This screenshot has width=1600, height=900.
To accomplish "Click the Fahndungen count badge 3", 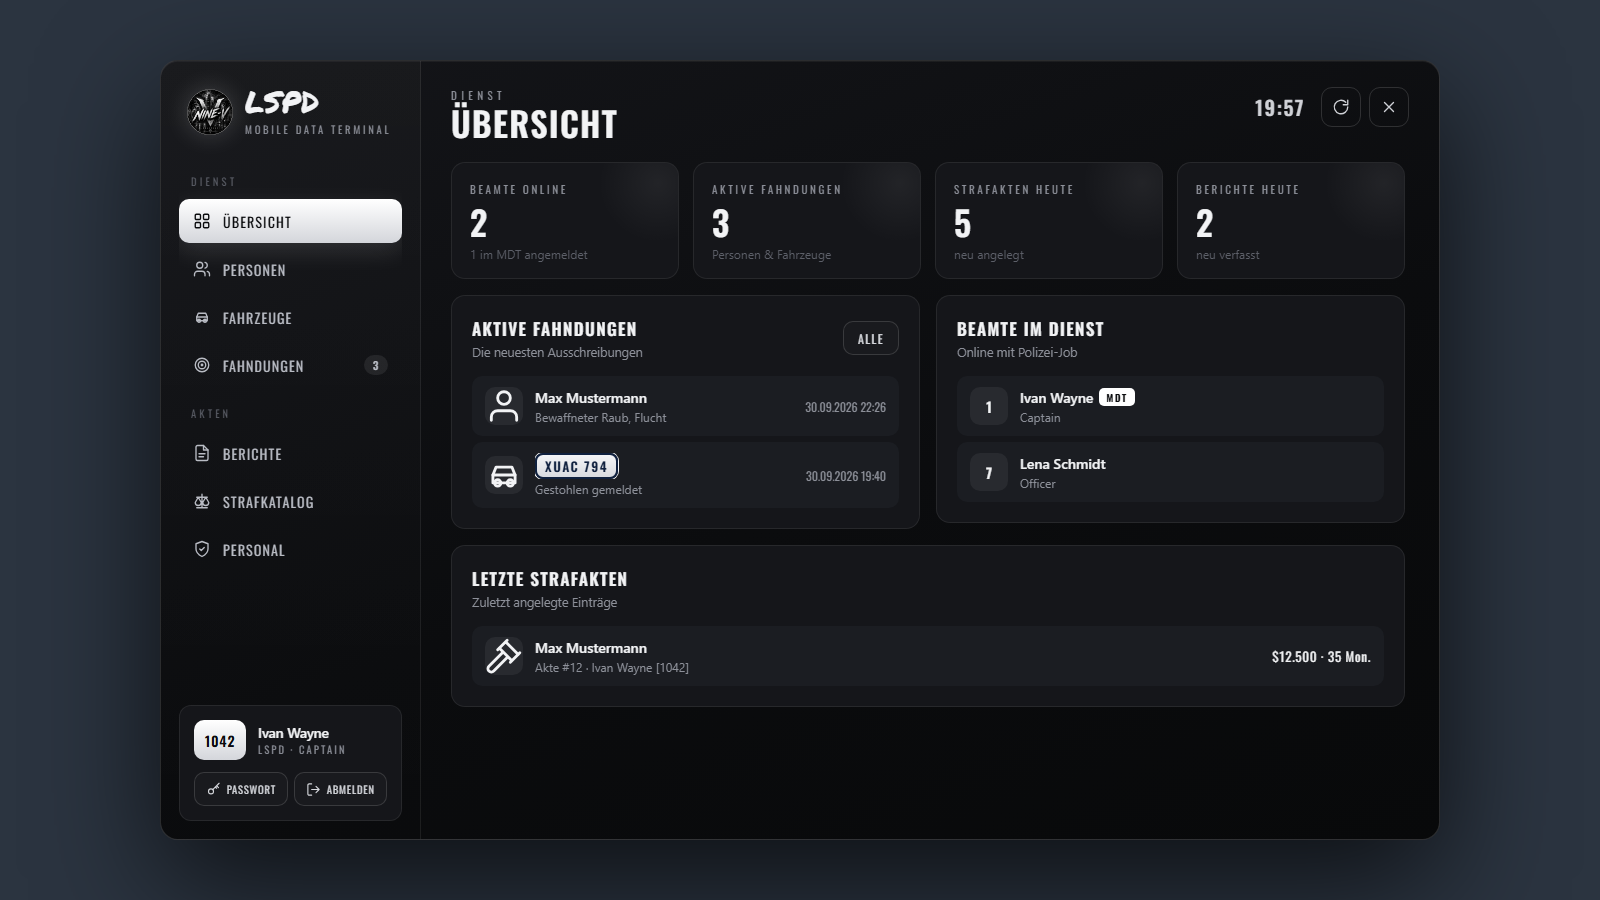I will tap(375, 365).
